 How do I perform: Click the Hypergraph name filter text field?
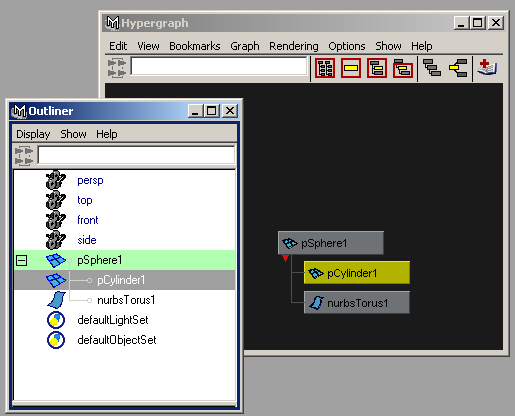219,66
